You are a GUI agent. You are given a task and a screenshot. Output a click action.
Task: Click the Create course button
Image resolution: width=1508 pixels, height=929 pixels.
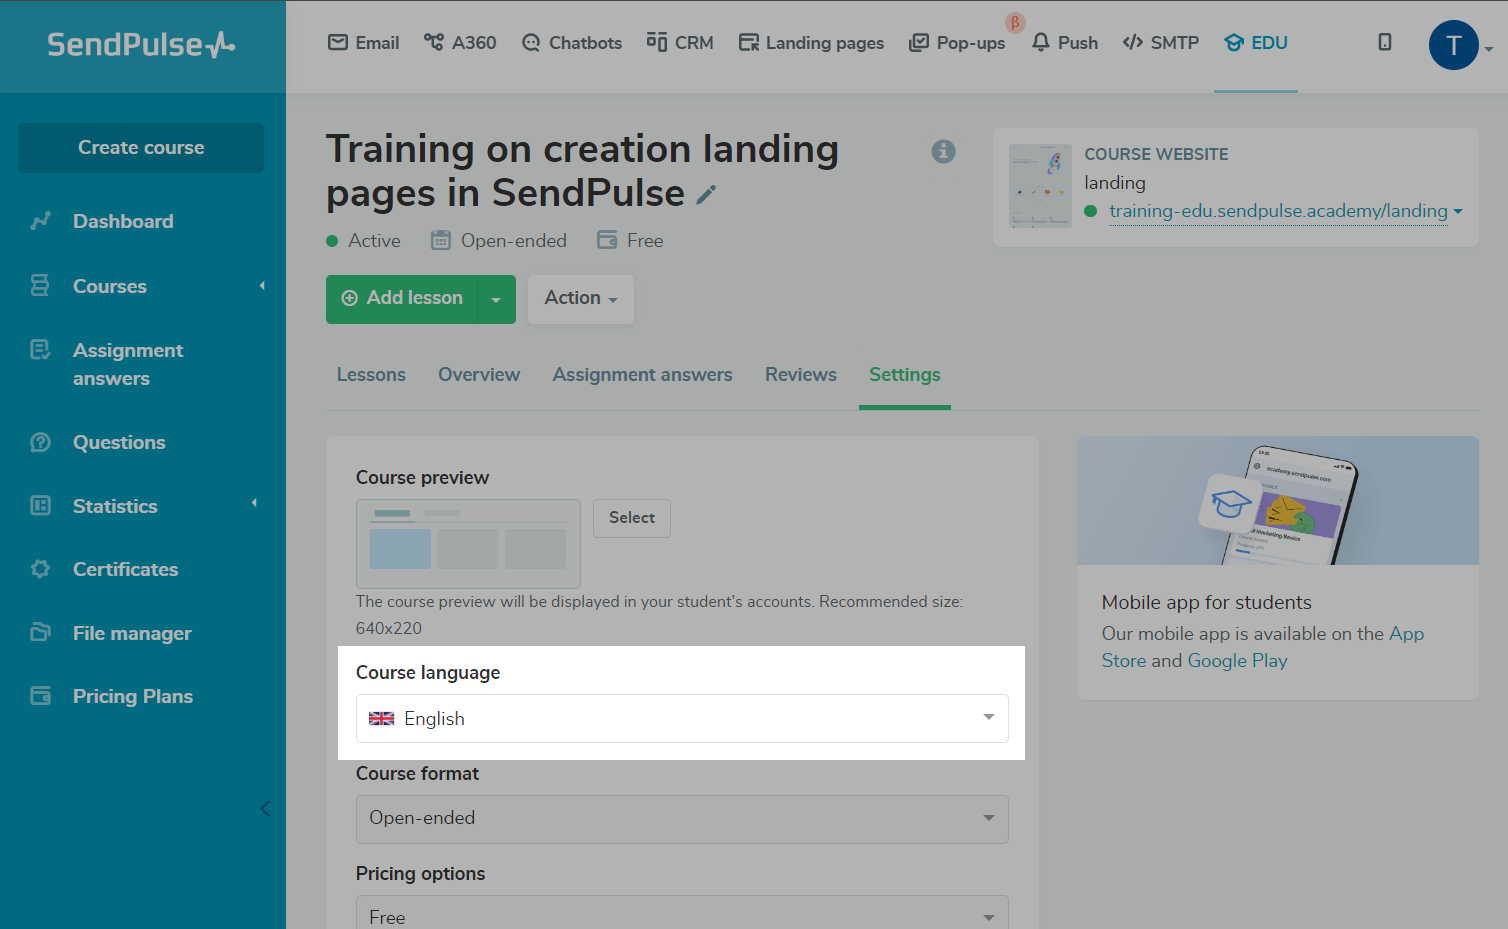point(141,148)
